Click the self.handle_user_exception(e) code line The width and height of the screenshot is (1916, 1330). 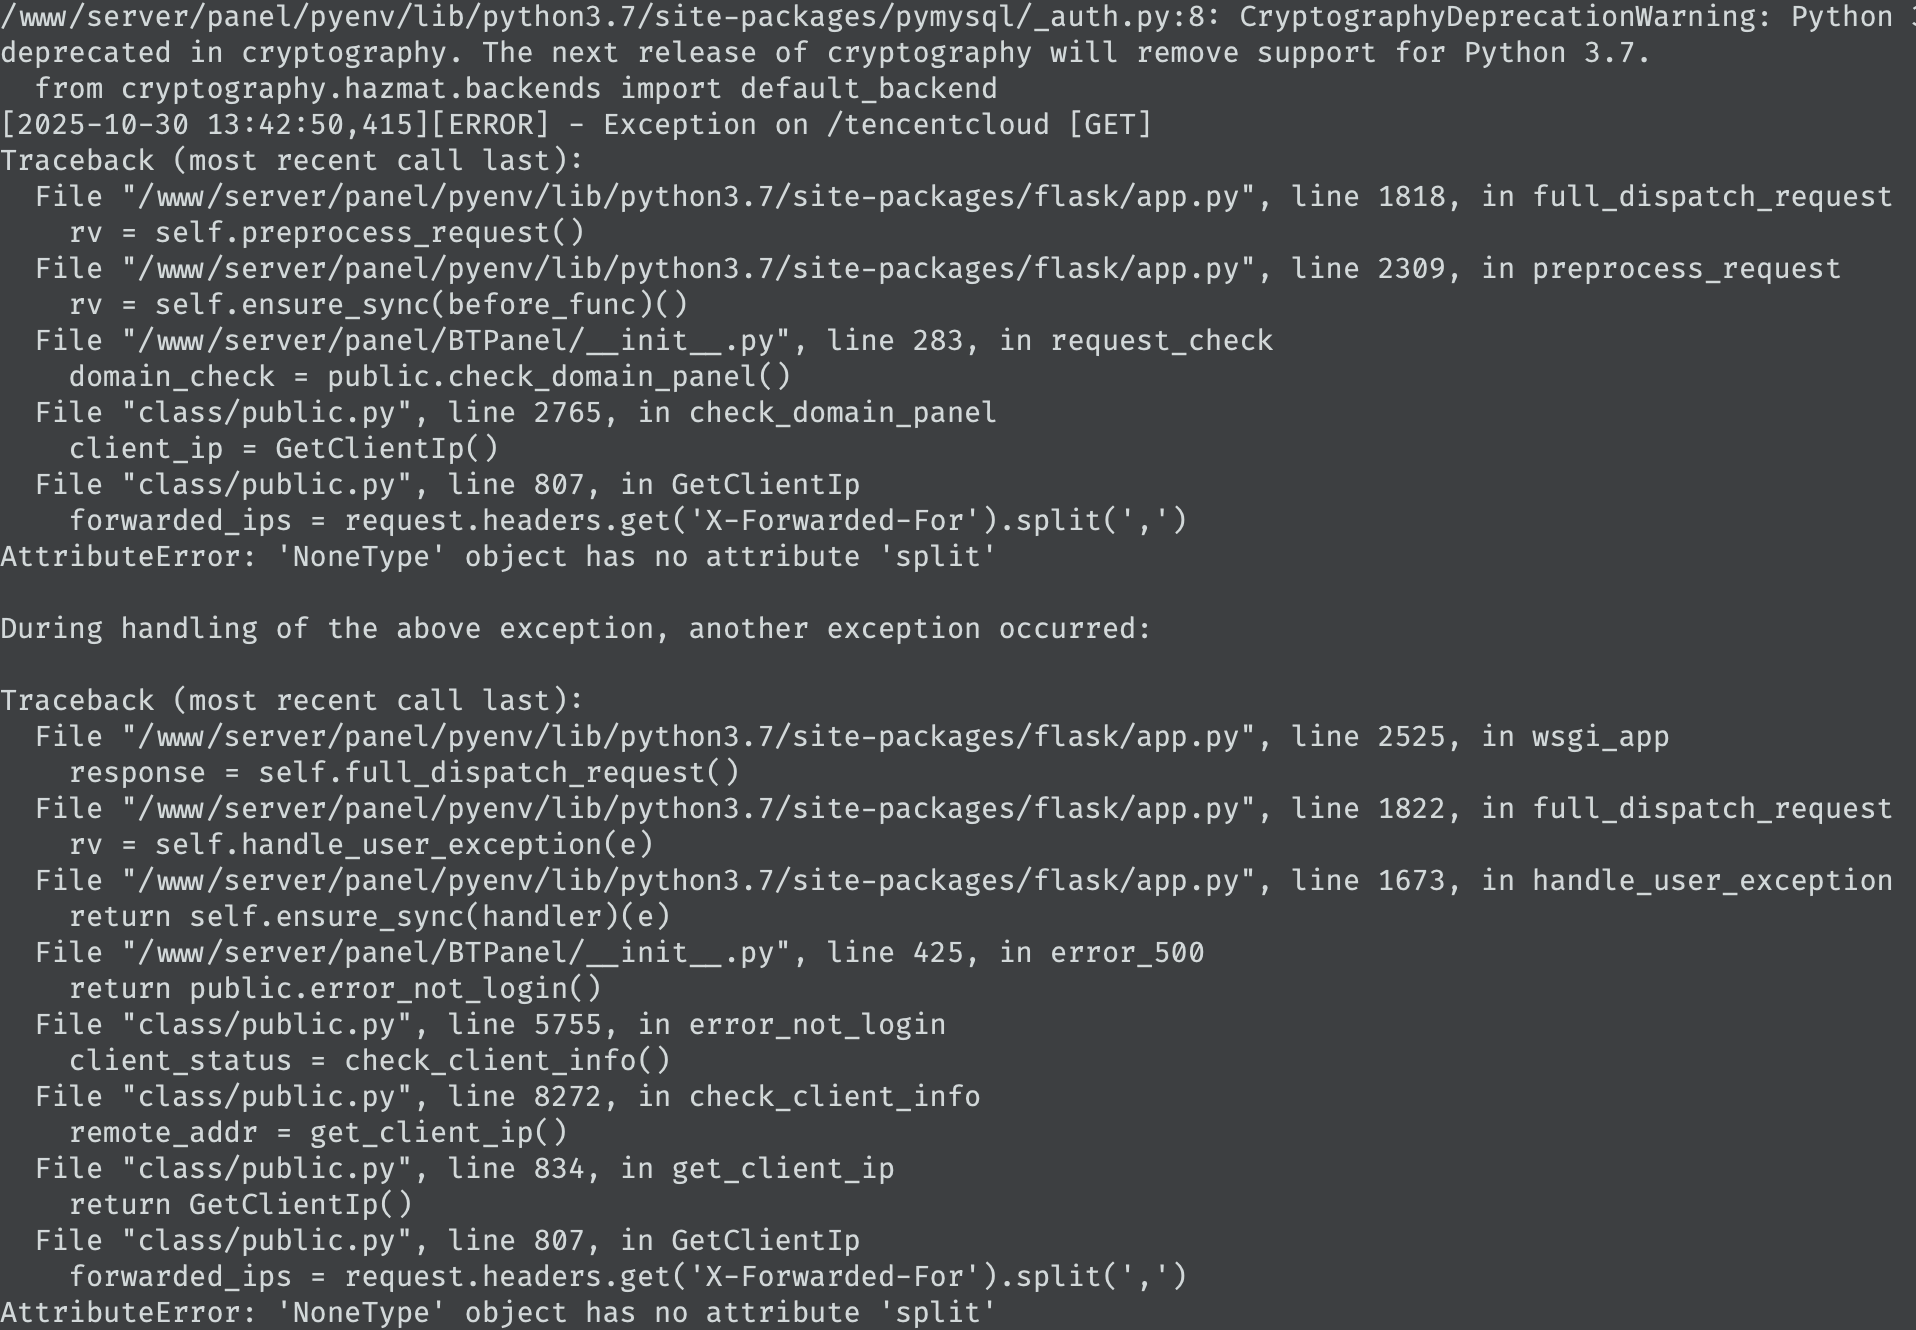coord(361,845)
